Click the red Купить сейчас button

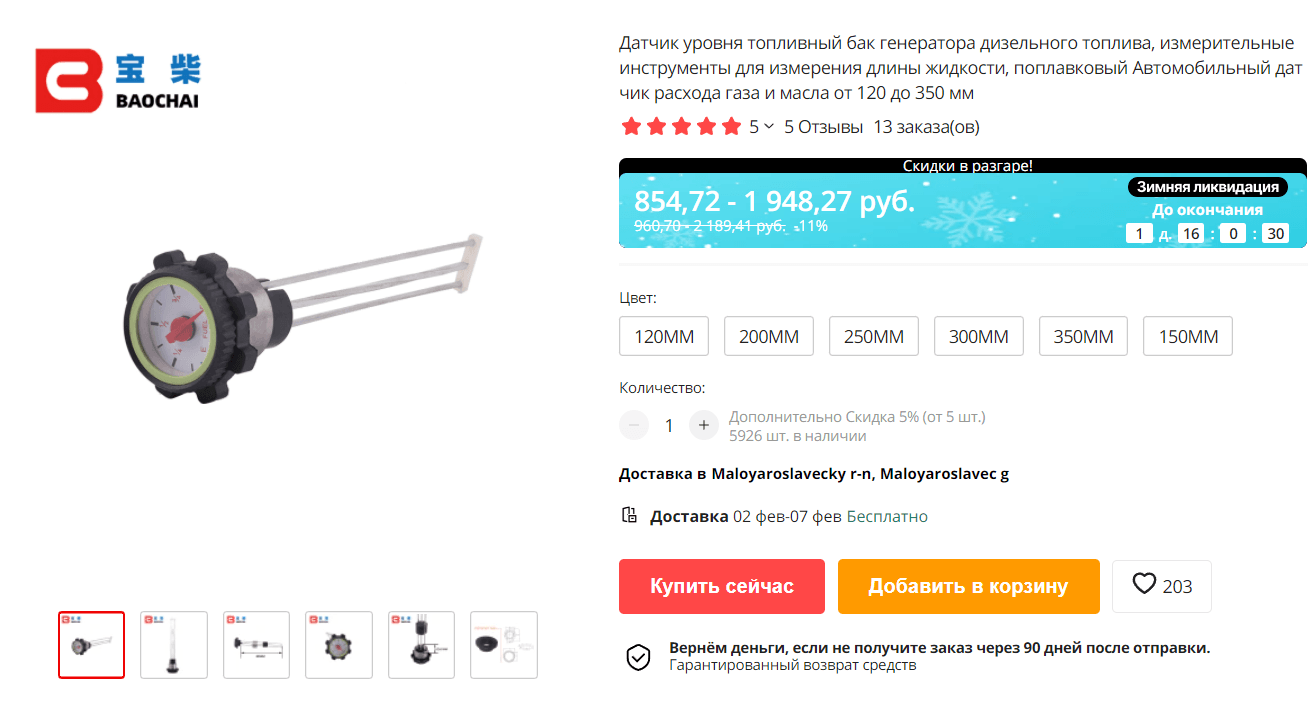722,586
